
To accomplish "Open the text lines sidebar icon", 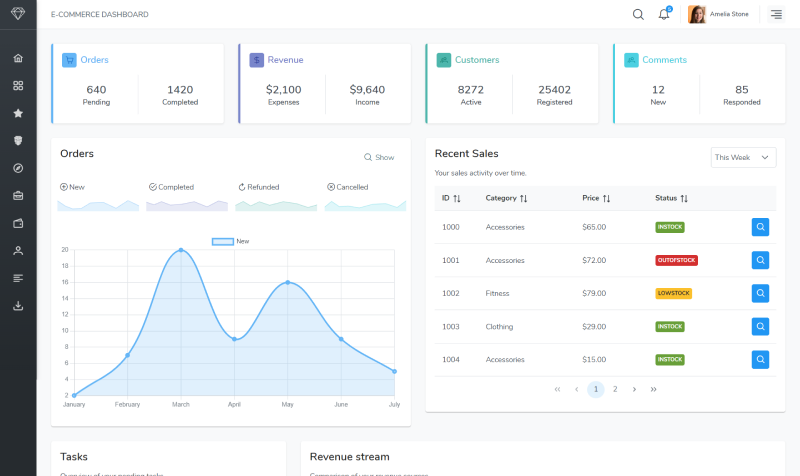I will click(x=18, y=278).
